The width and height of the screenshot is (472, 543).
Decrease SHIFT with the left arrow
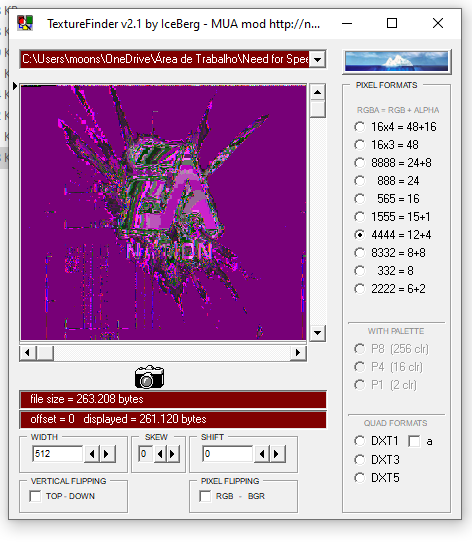262,454
